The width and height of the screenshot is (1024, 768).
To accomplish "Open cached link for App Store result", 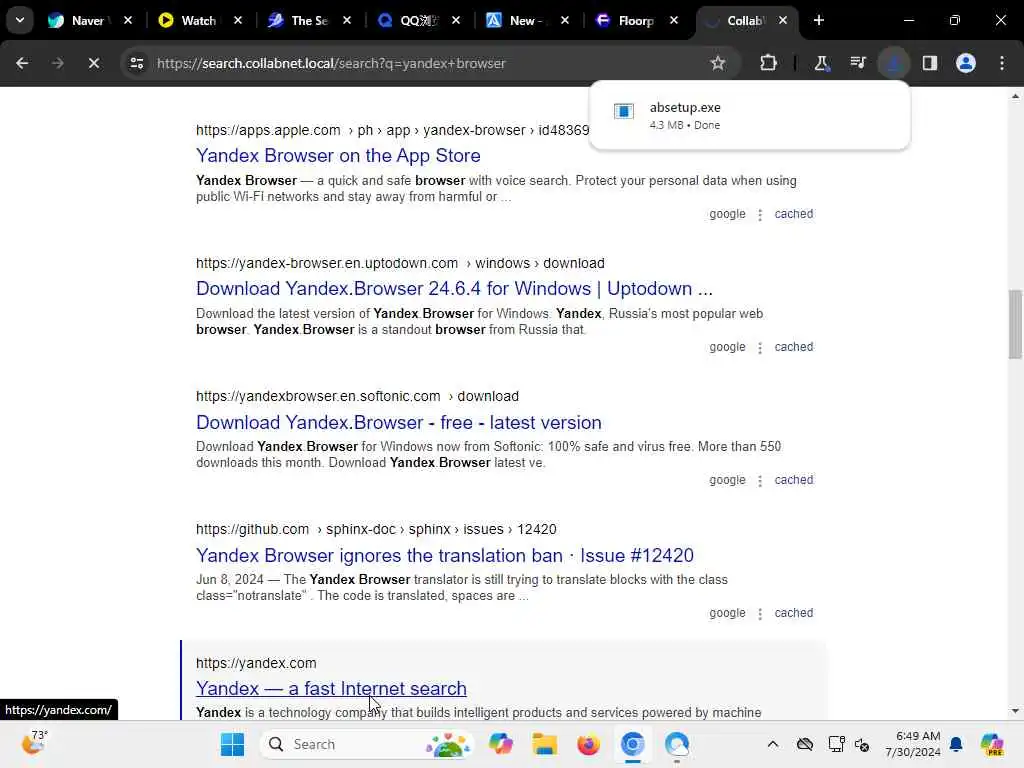I will coord(793,214).
